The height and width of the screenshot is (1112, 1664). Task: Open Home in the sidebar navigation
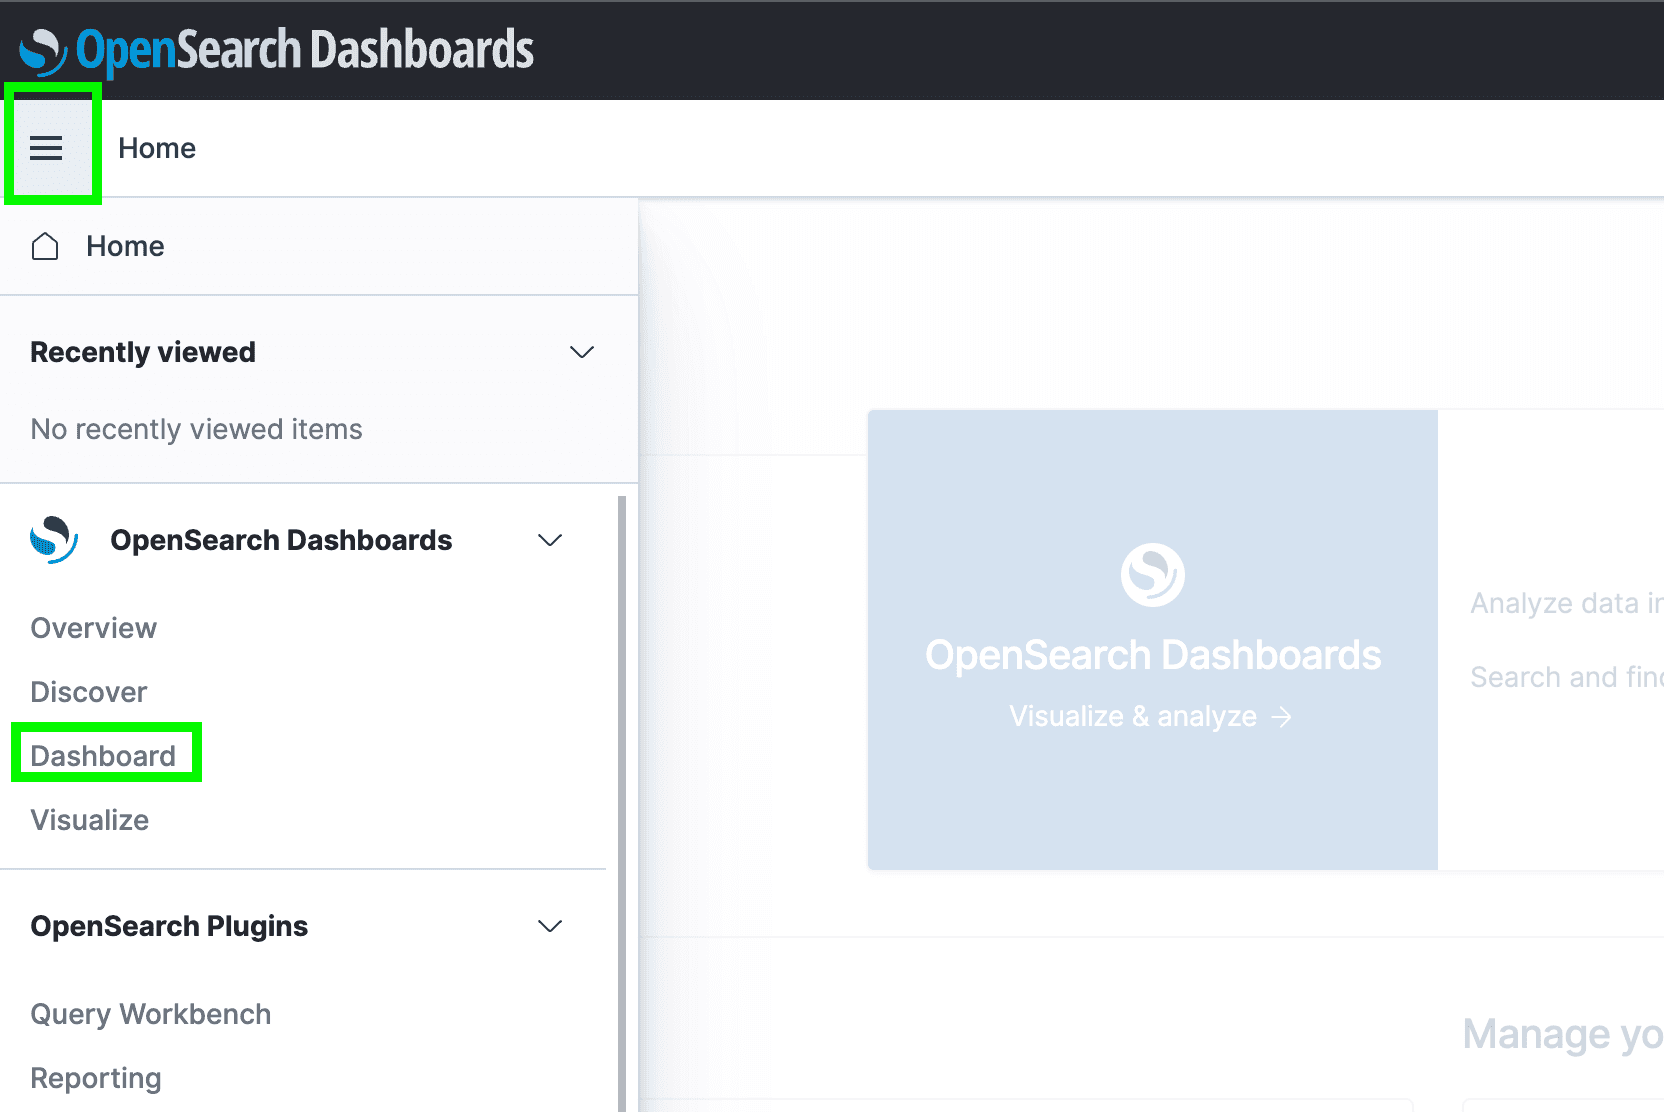pos(125,246)
